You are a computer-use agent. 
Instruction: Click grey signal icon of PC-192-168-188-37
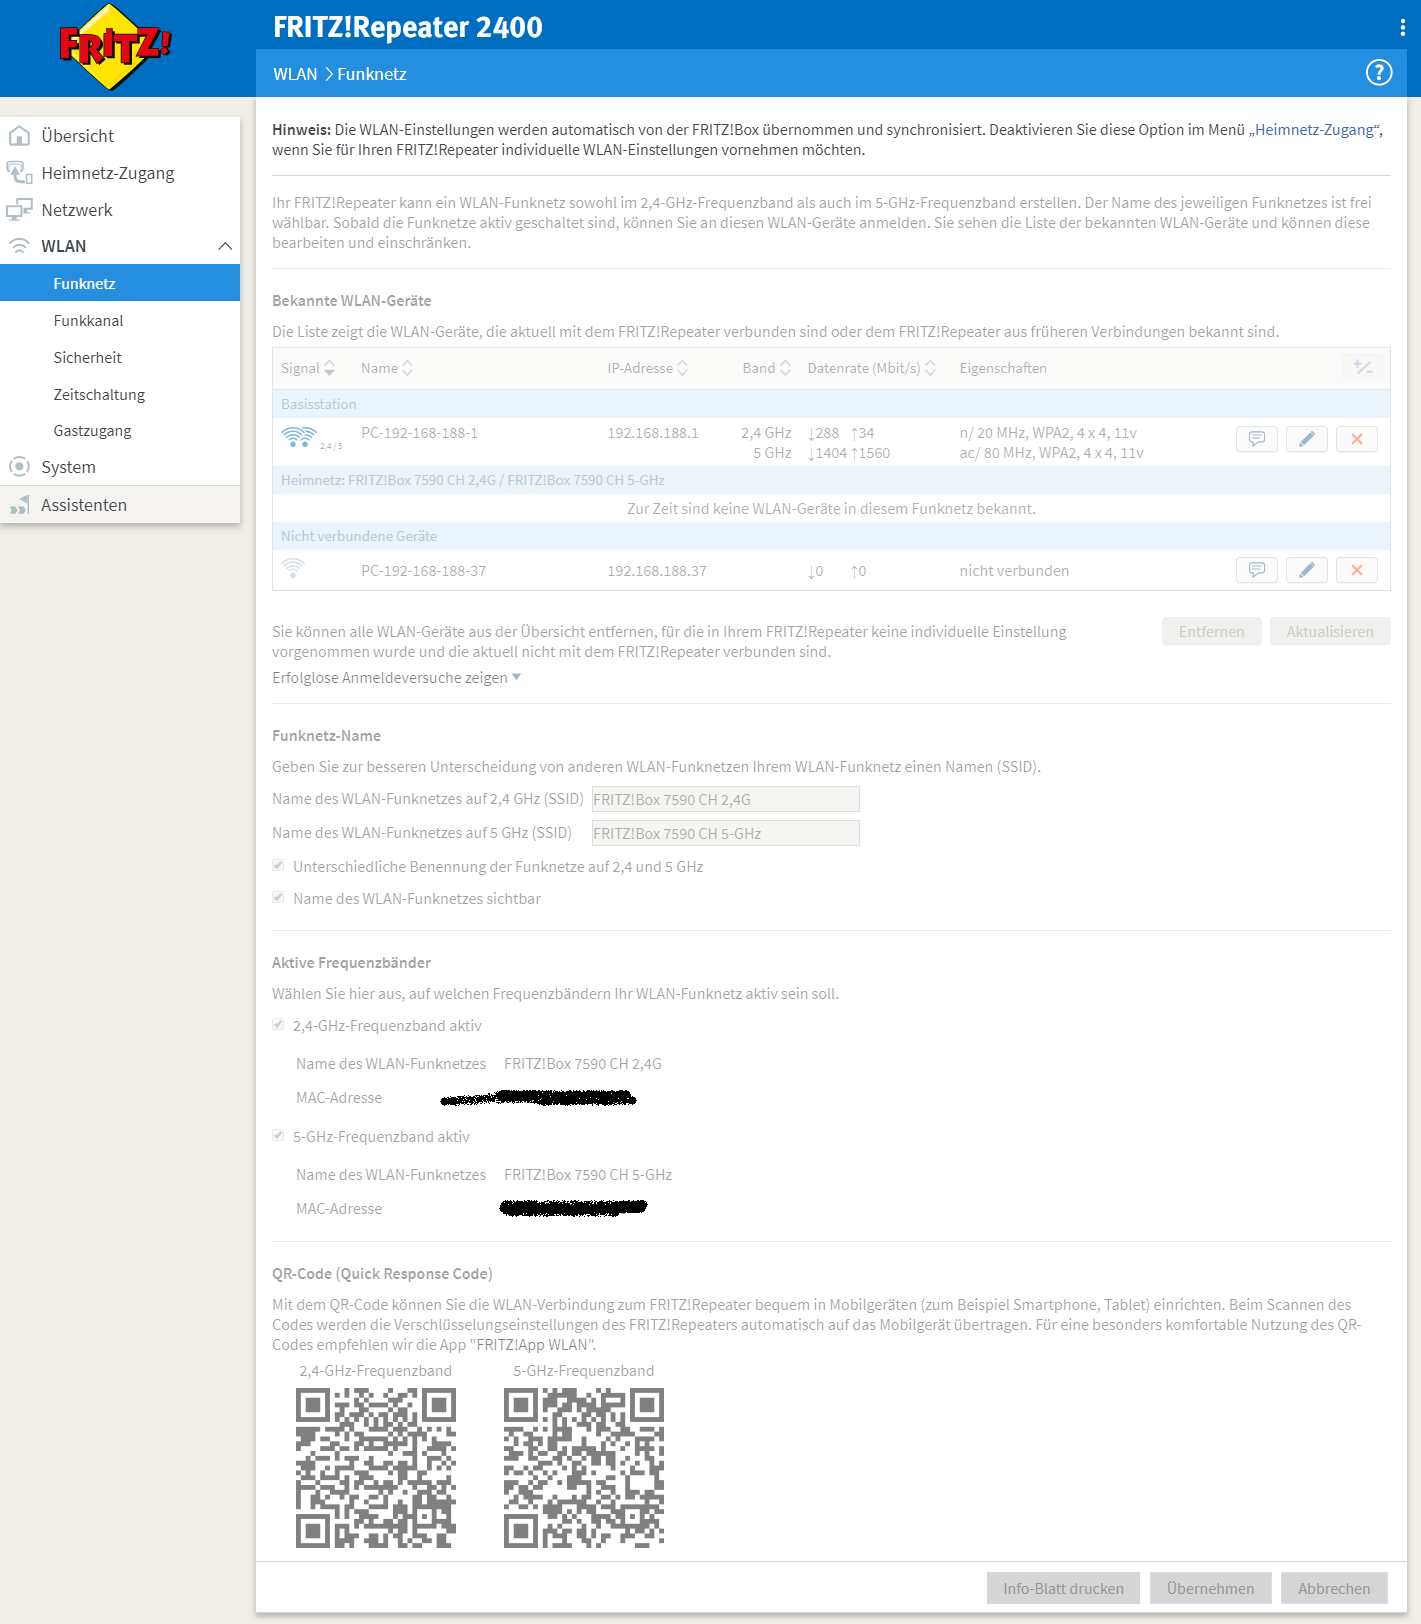293,568
